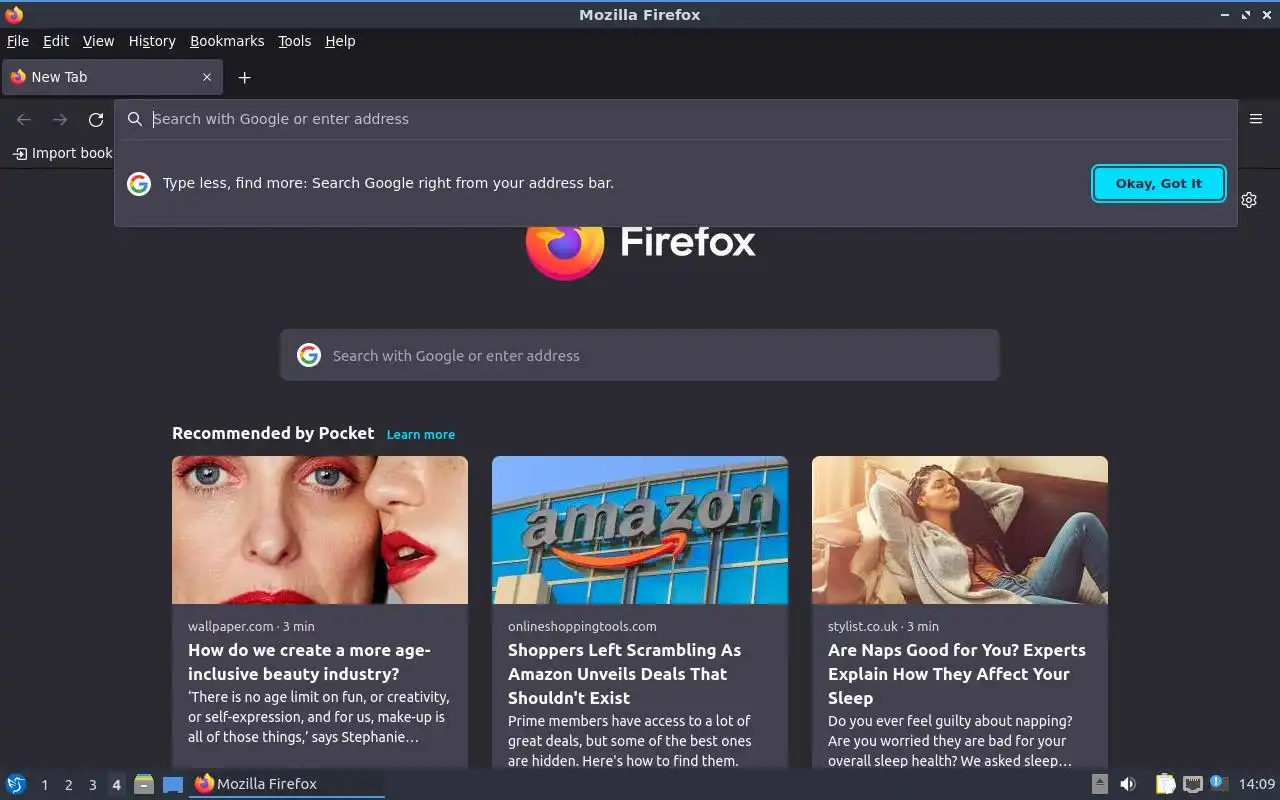The height and width of the screenshot is (800, 1280).
Task: Click the magnifier icon in address bar
Action: point(135,119)
